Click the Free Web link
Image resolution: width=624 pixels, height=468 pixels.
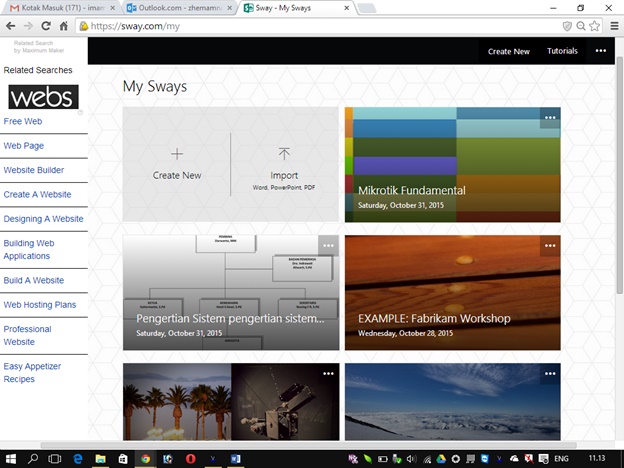click(x=23, y=121)
